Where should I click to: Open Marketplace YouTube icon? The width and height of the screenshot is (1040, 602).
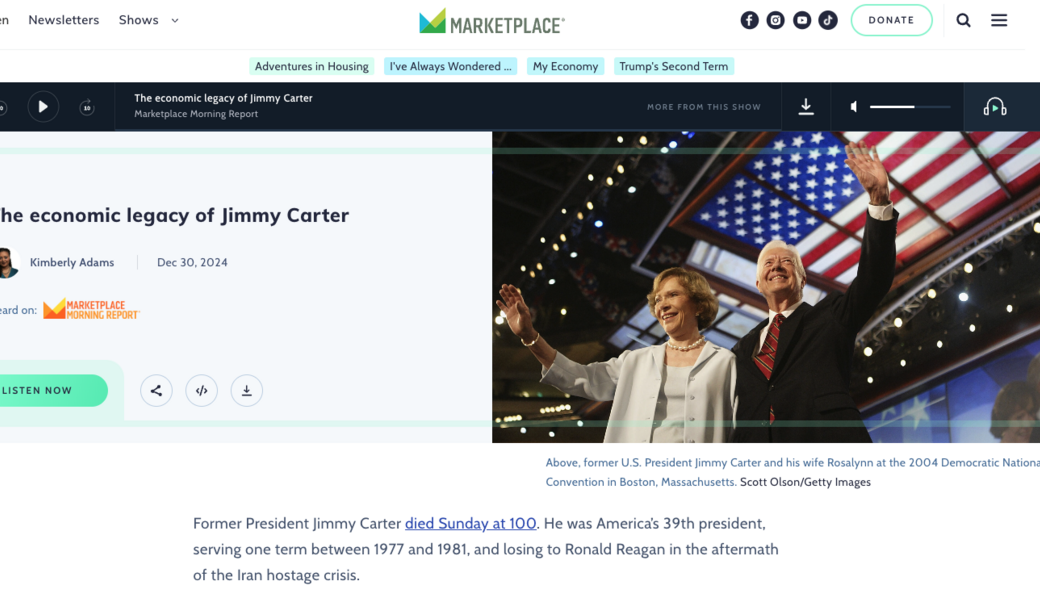[x=802, y=20]
